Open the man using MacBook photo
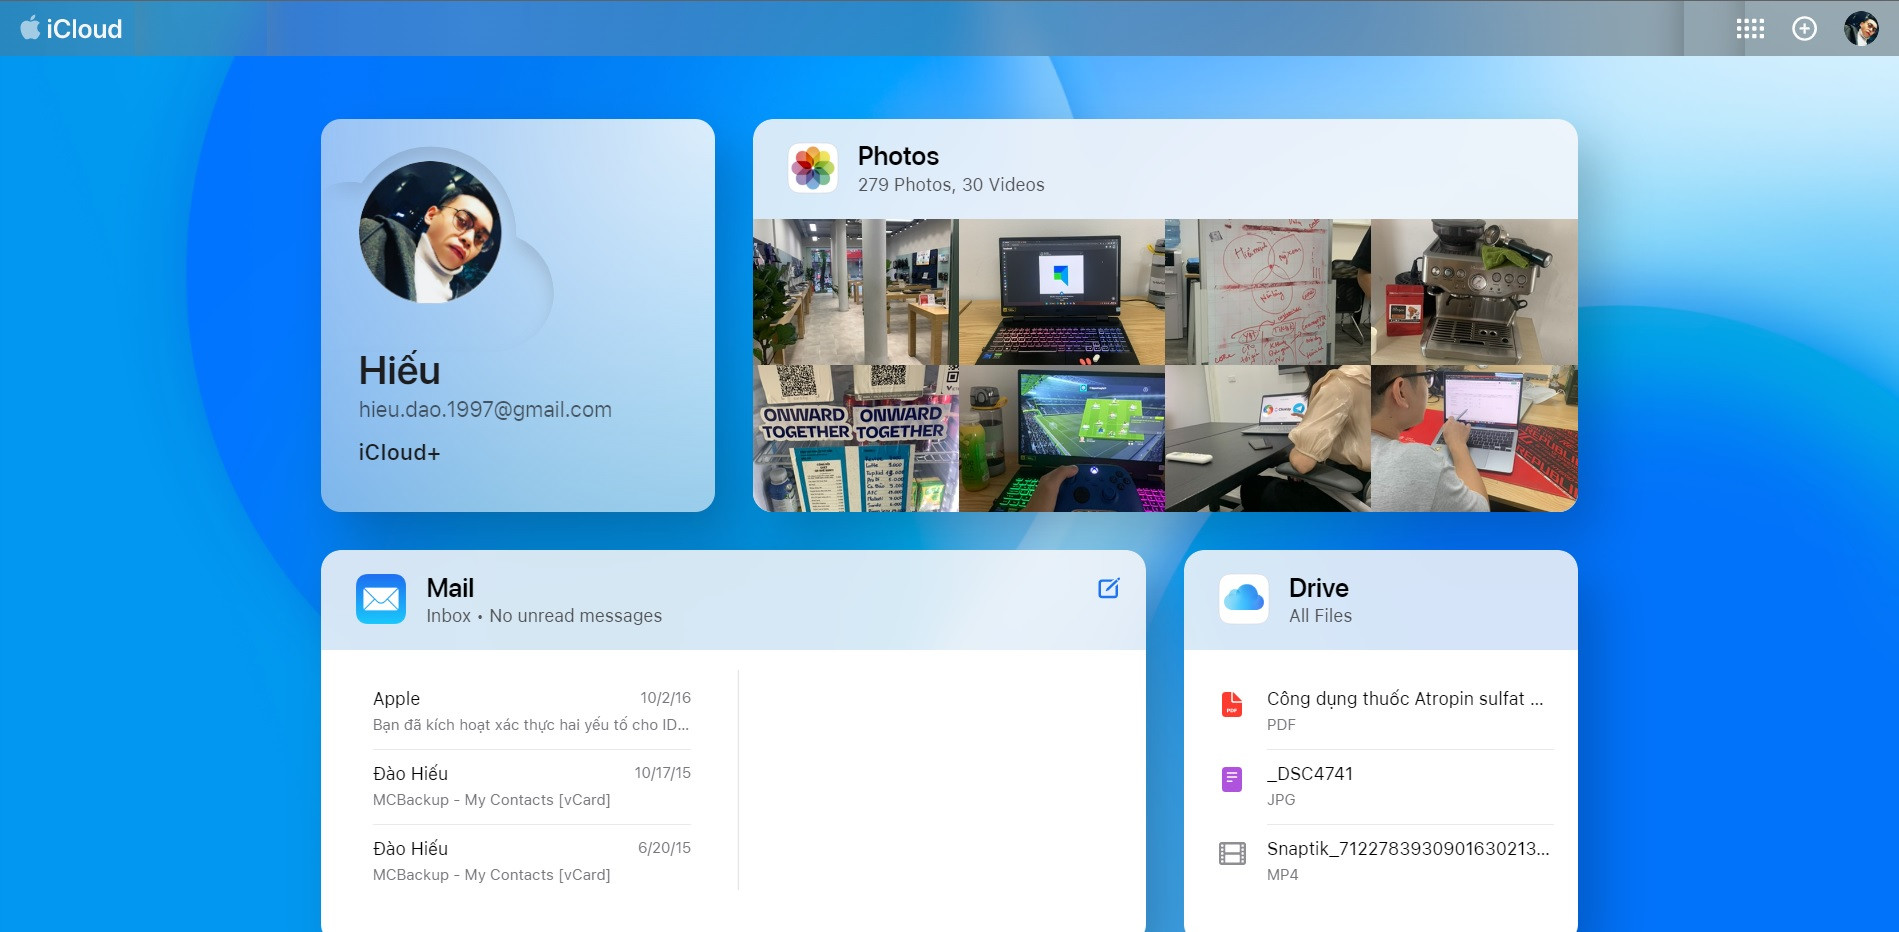This screenshot has width=1899, height=932. 1474,439
